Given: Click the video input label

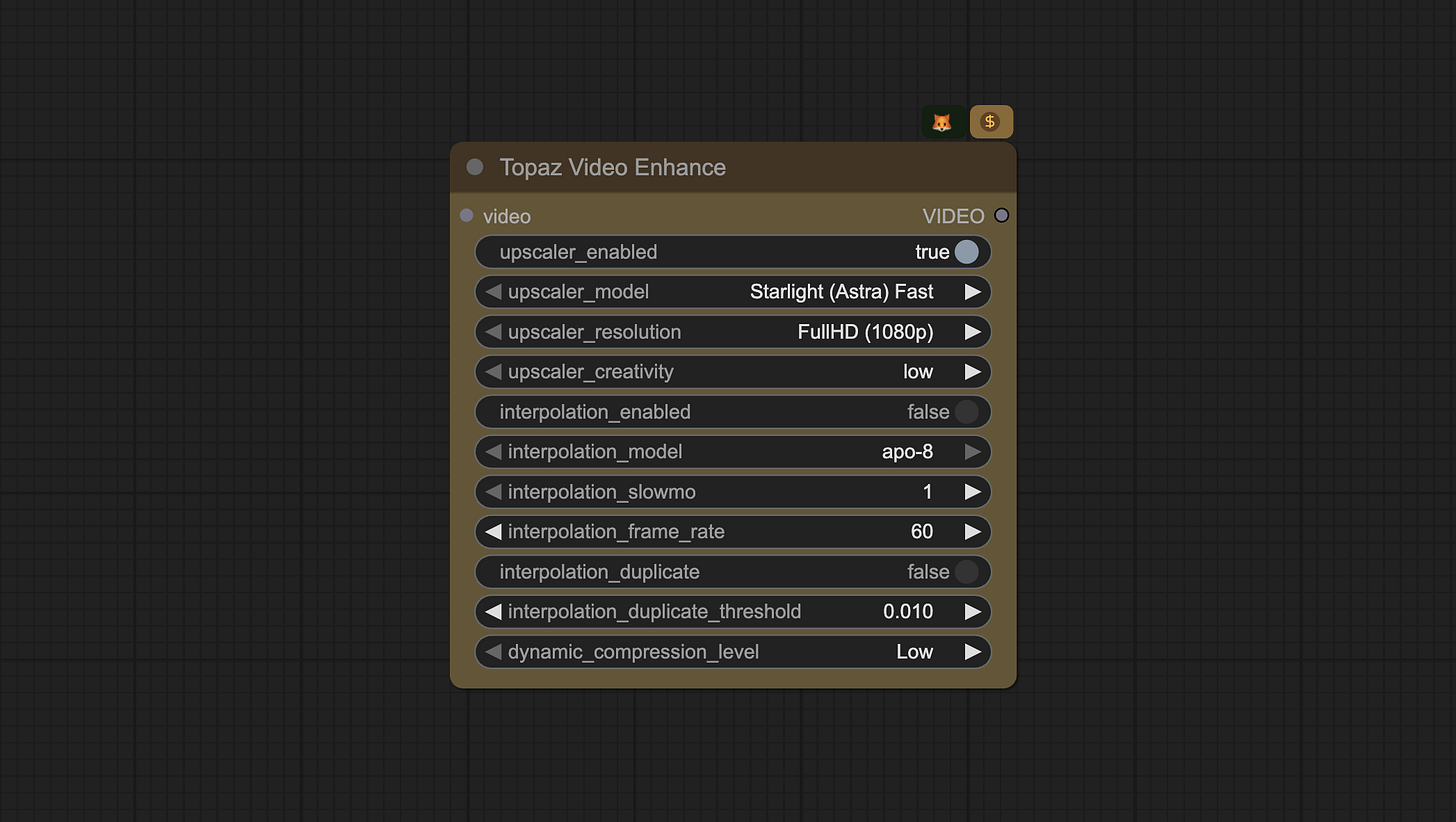Looking at the screenshot, I should [507, 216].
